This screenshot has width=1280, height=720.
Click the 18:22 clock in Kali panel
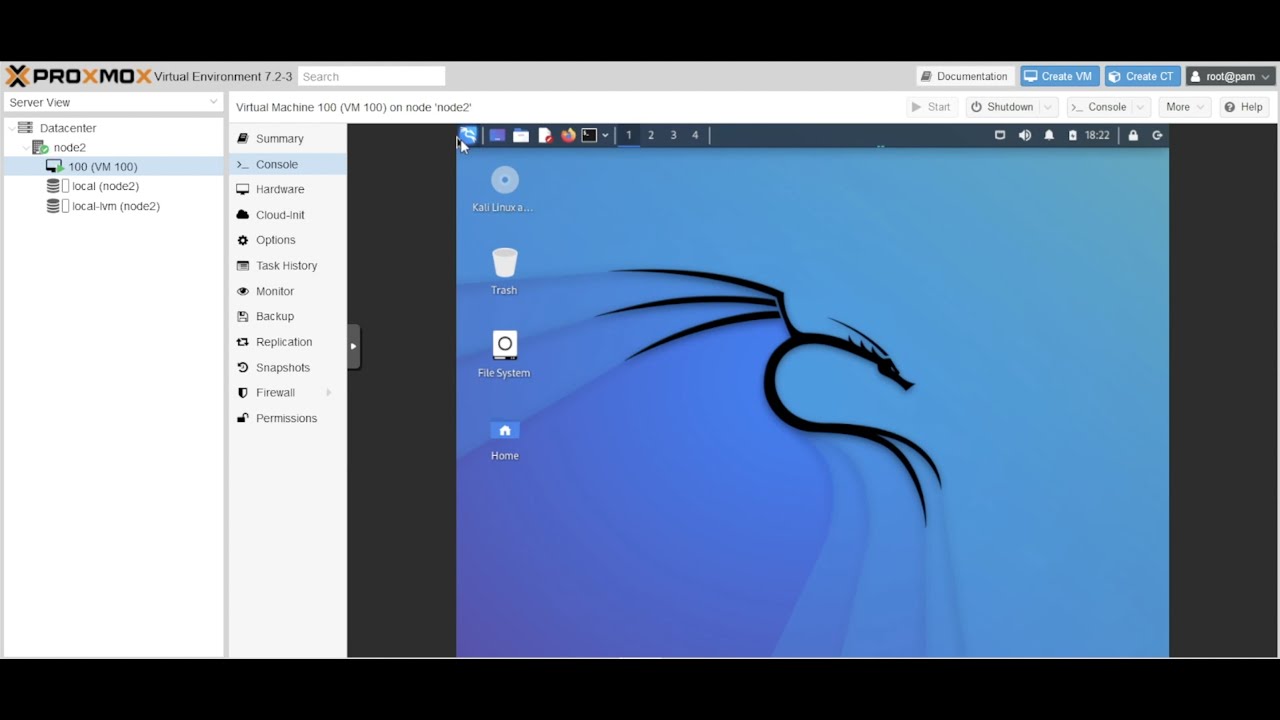(x=1097, y=135)
